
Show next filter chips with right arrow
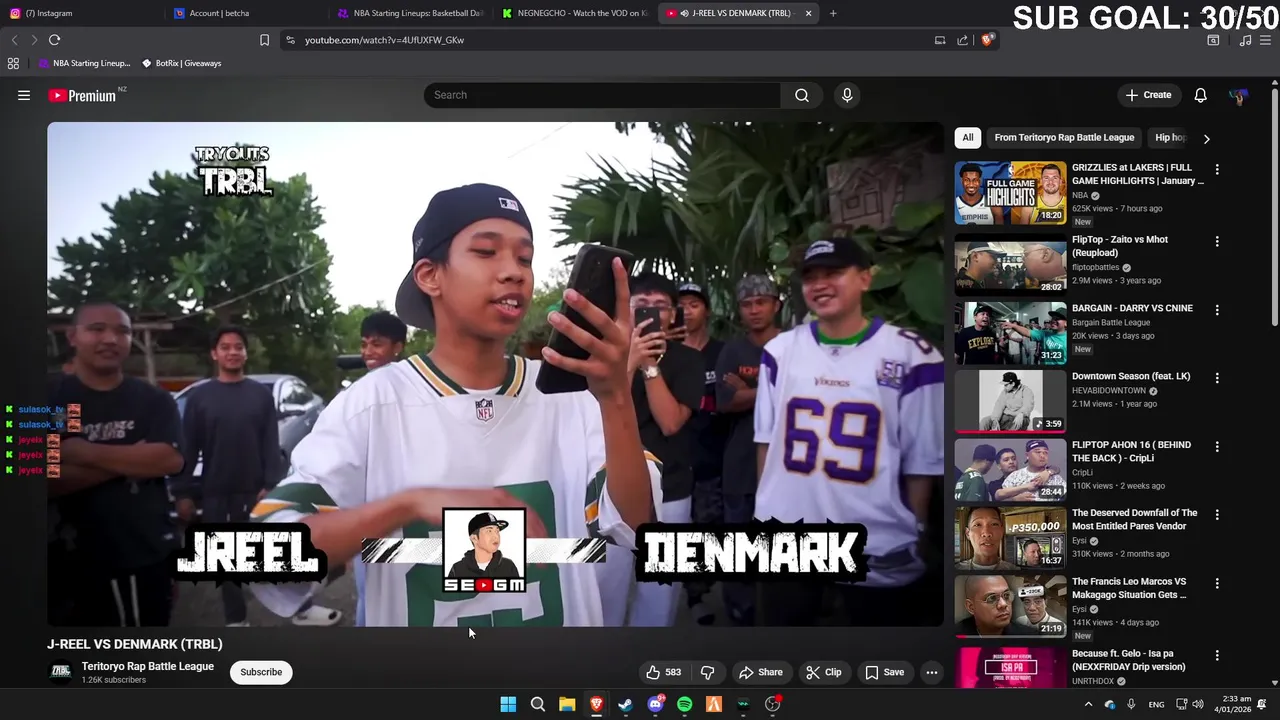point(1206,139)
